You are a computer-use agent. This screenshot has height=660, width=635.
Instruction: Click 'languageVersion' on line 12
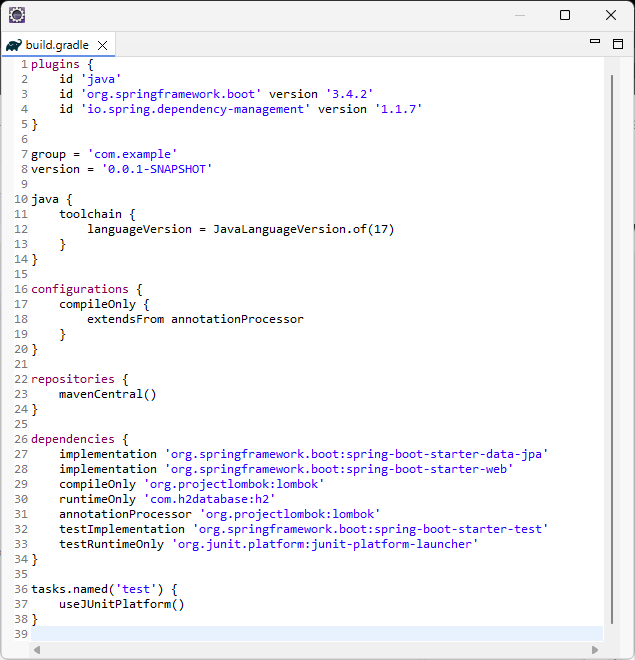click(139, 229)
